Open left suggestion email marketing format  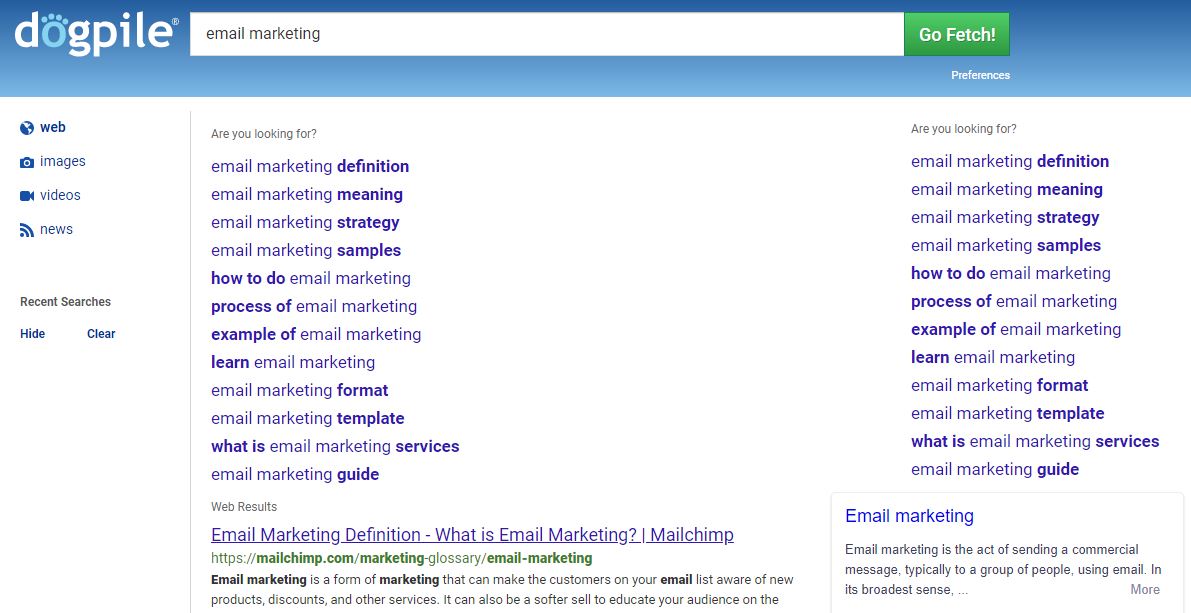[x=299, y=390]
